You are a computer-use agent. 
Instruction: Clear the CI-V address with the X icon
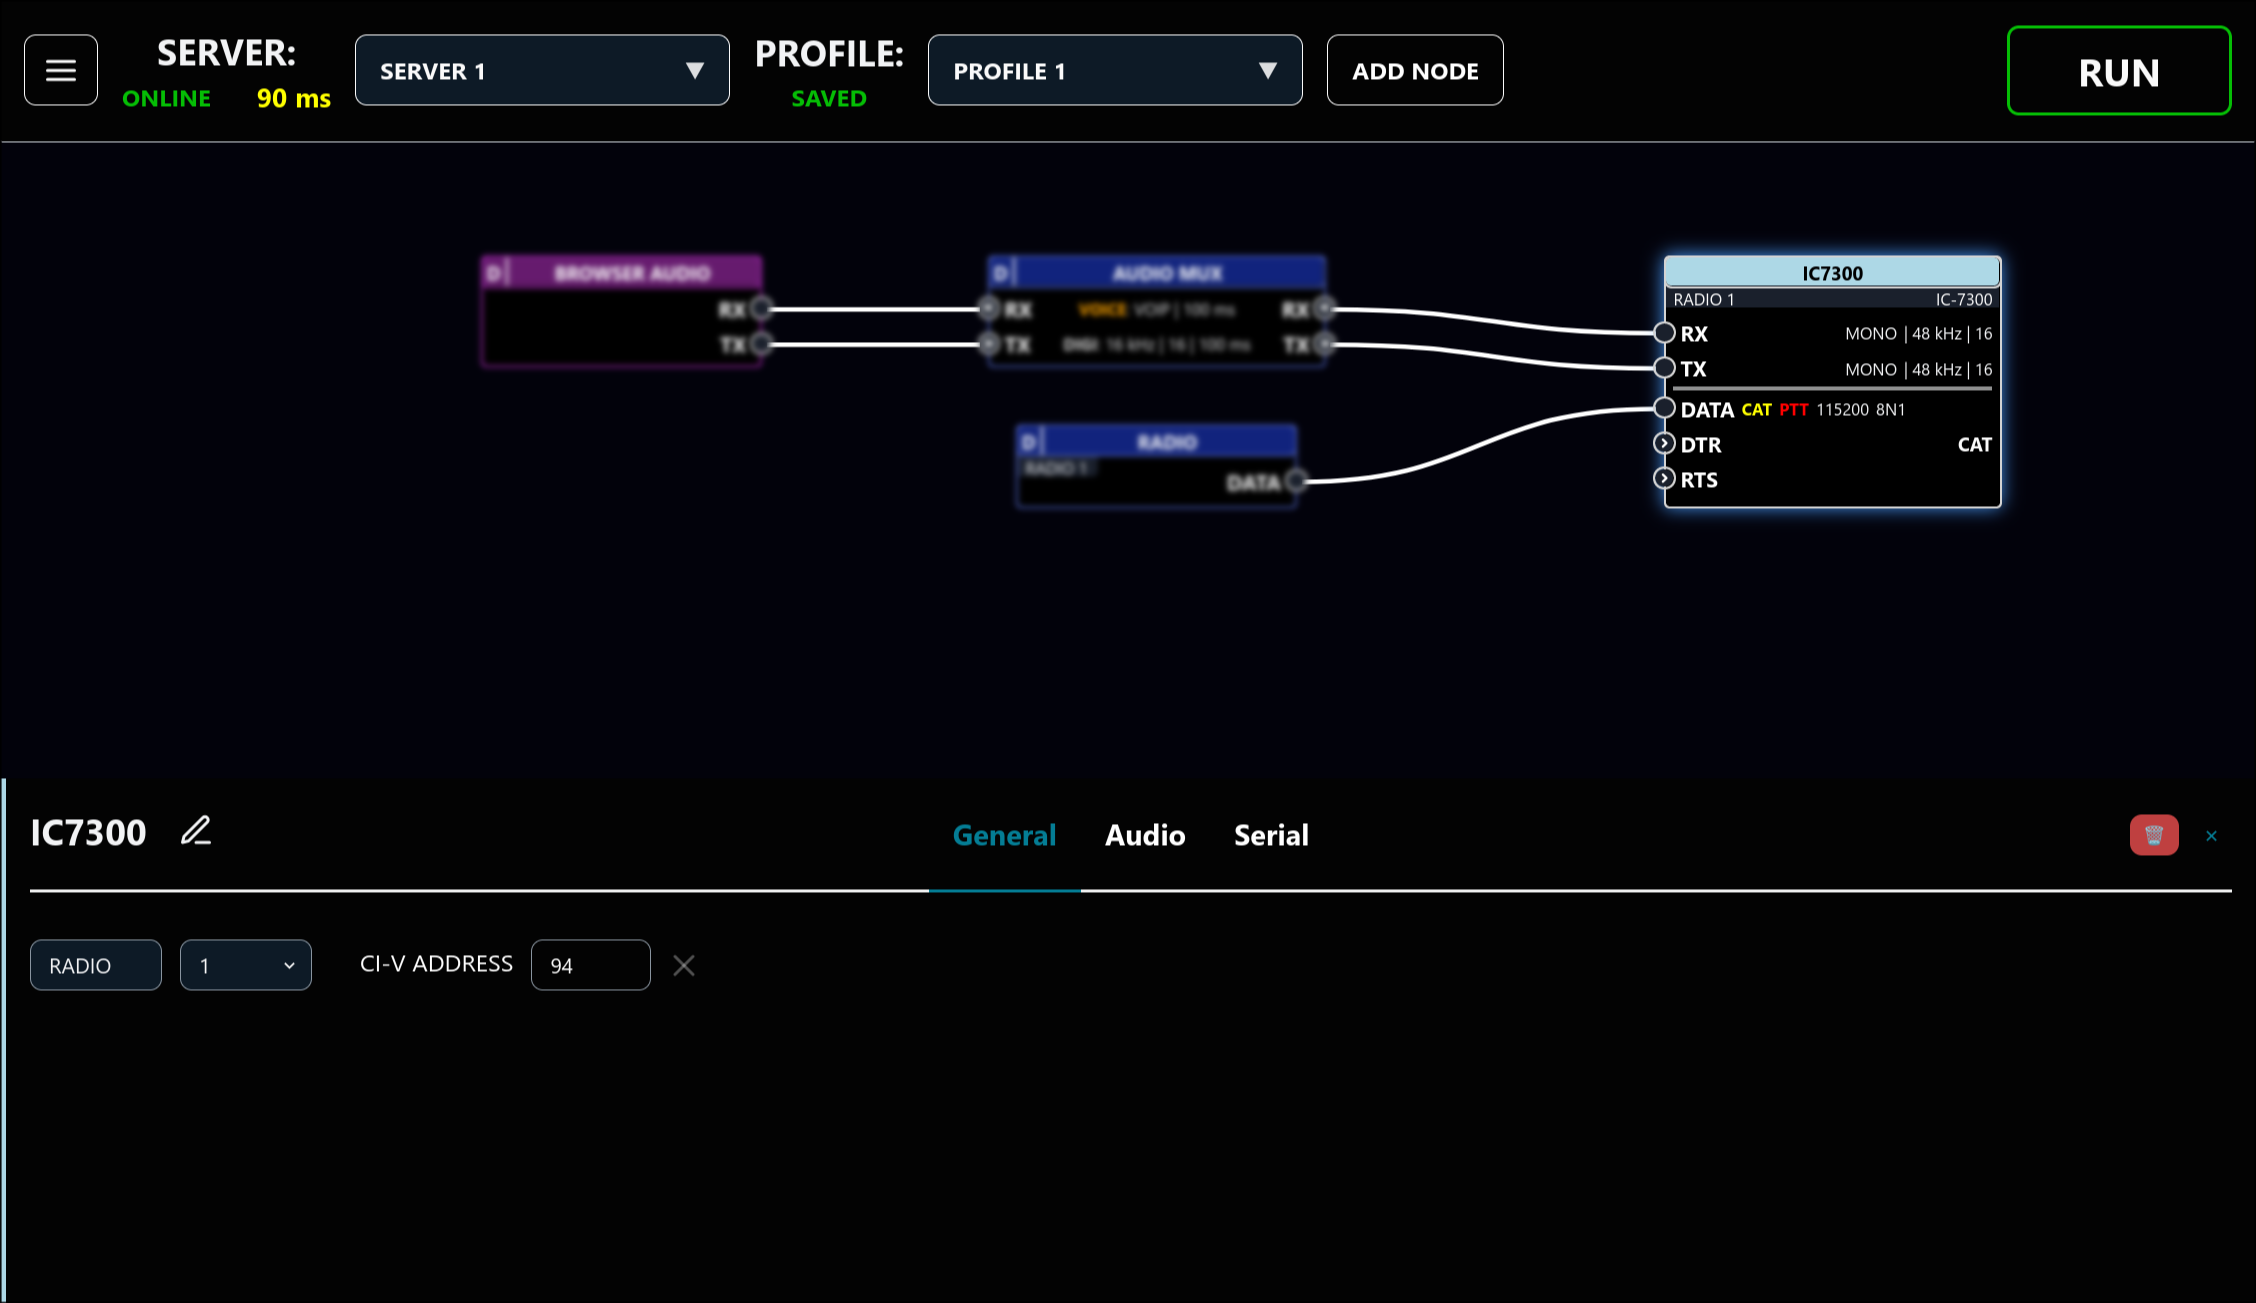click(x=684, y=965)
